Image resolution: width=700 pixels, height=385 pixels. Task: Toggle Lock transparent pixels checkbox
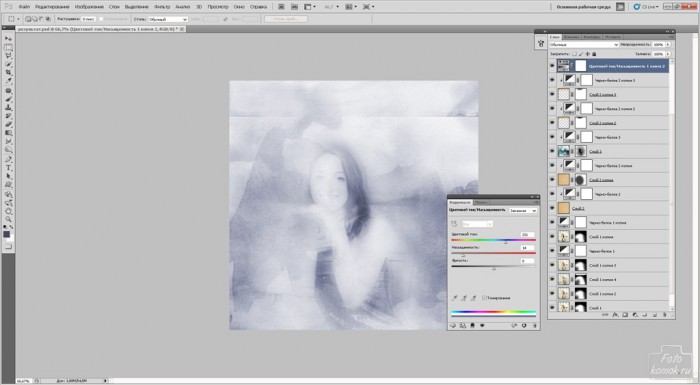(x=574, y=54)
